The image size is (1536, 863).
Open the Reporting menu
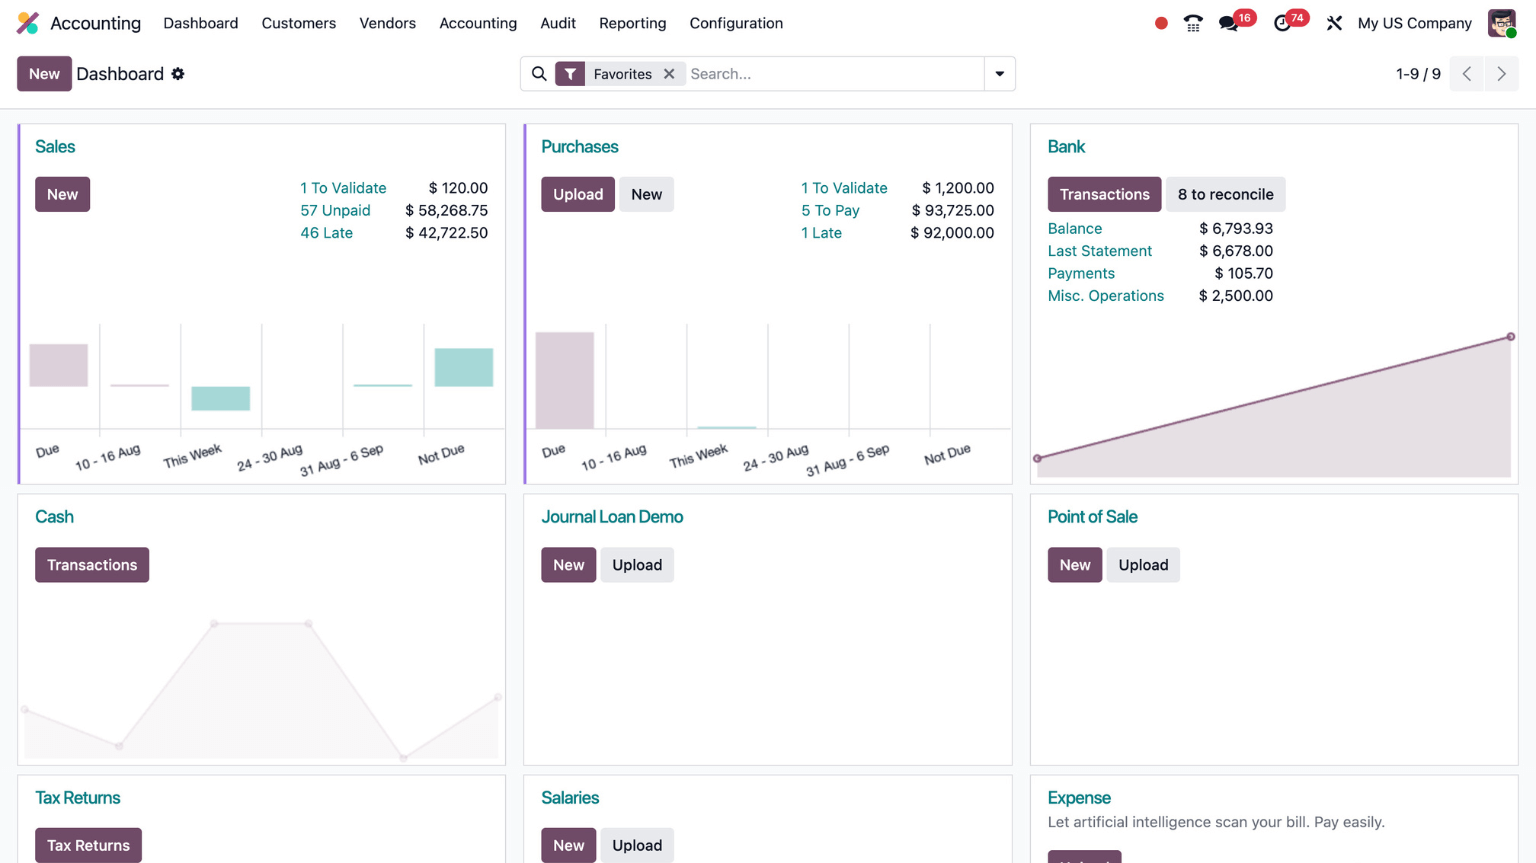tap(632, 23)
